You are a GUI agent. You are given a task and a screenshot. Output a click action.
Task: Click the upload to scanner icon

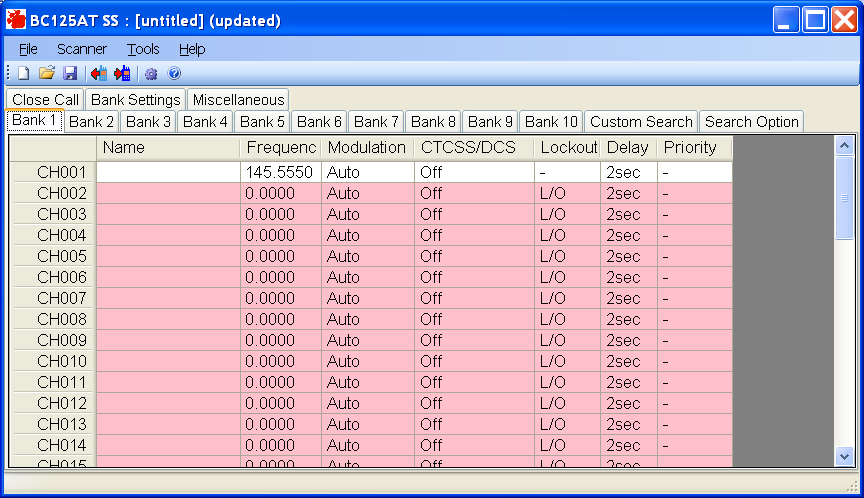[x=122, y=73]
